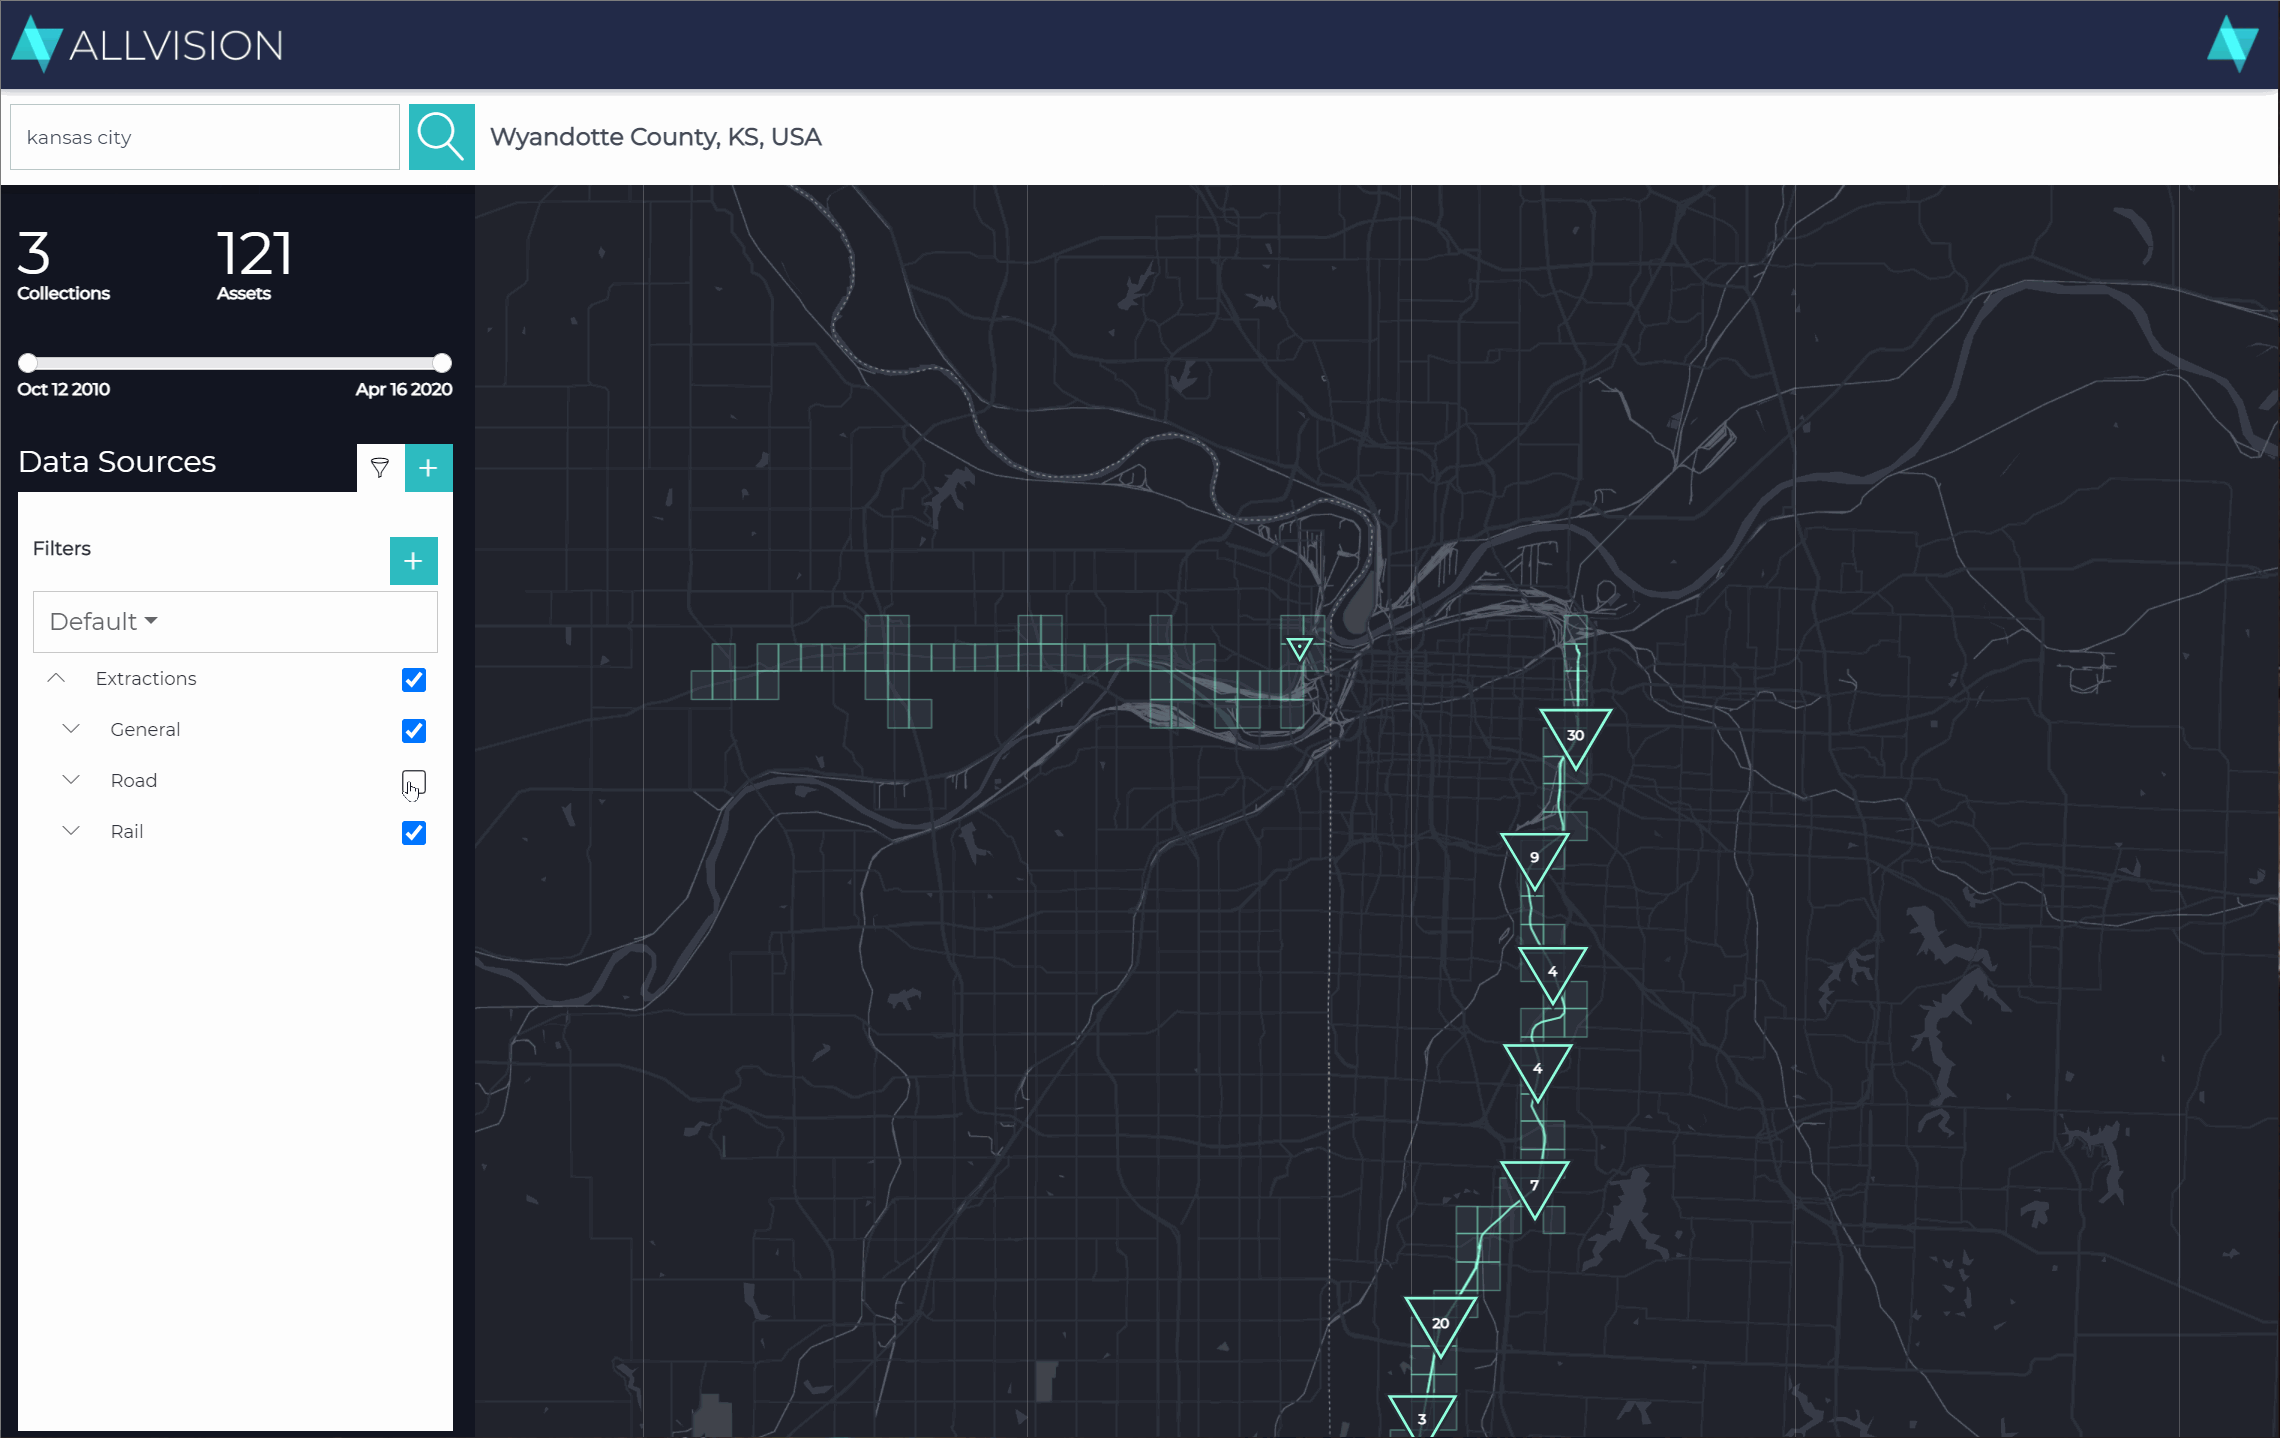
Task: Collapse the Extractions tree section
Action: point(57,679)
